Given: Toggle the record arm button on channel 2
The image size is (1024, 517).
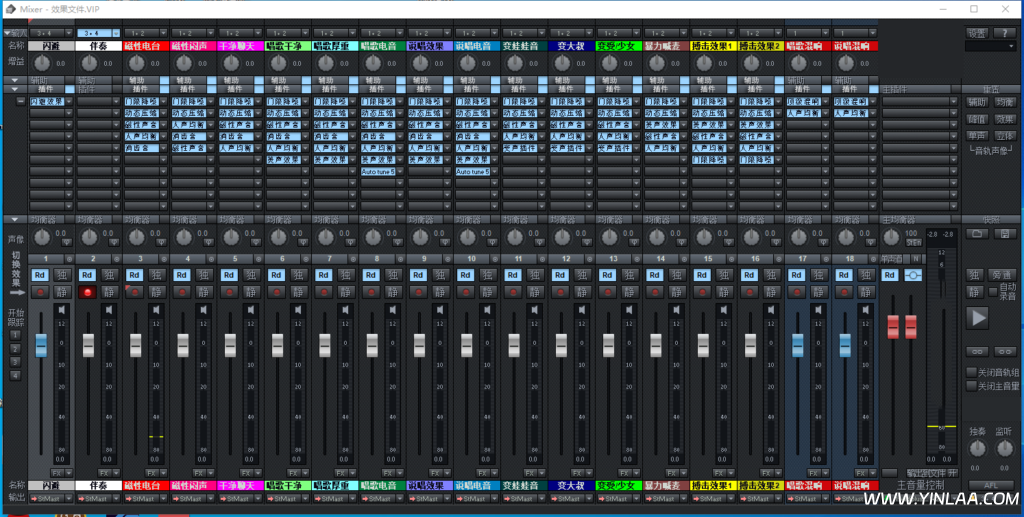Looking at the screenshot, I should [x=88, y=292].
